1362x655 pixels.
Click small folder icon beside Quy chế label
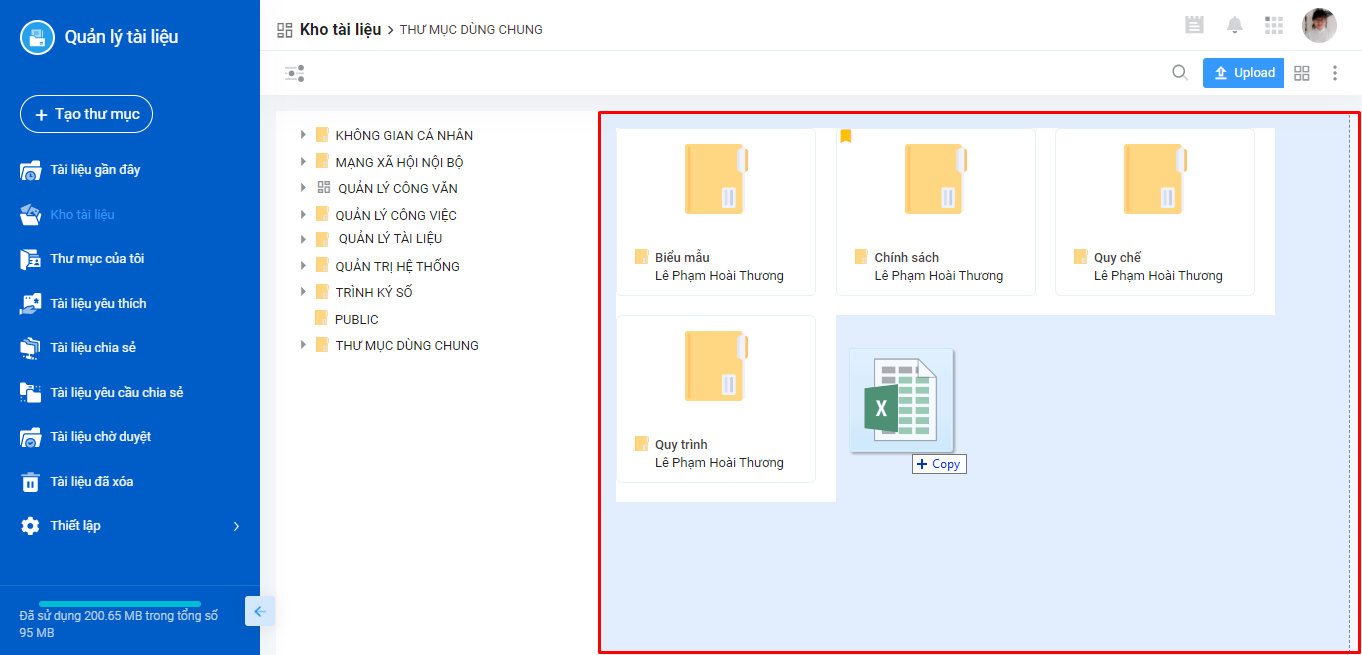click(1080, 257)
